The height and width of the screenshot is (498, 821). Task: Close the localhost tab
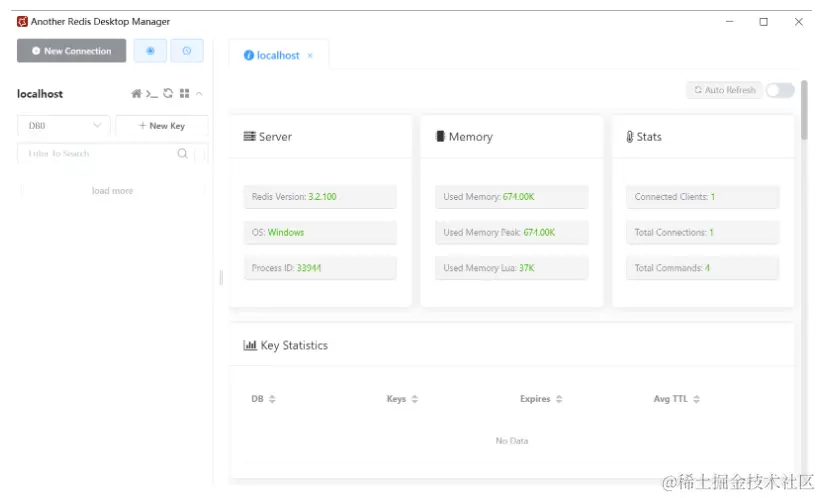[x=310, y=56]
